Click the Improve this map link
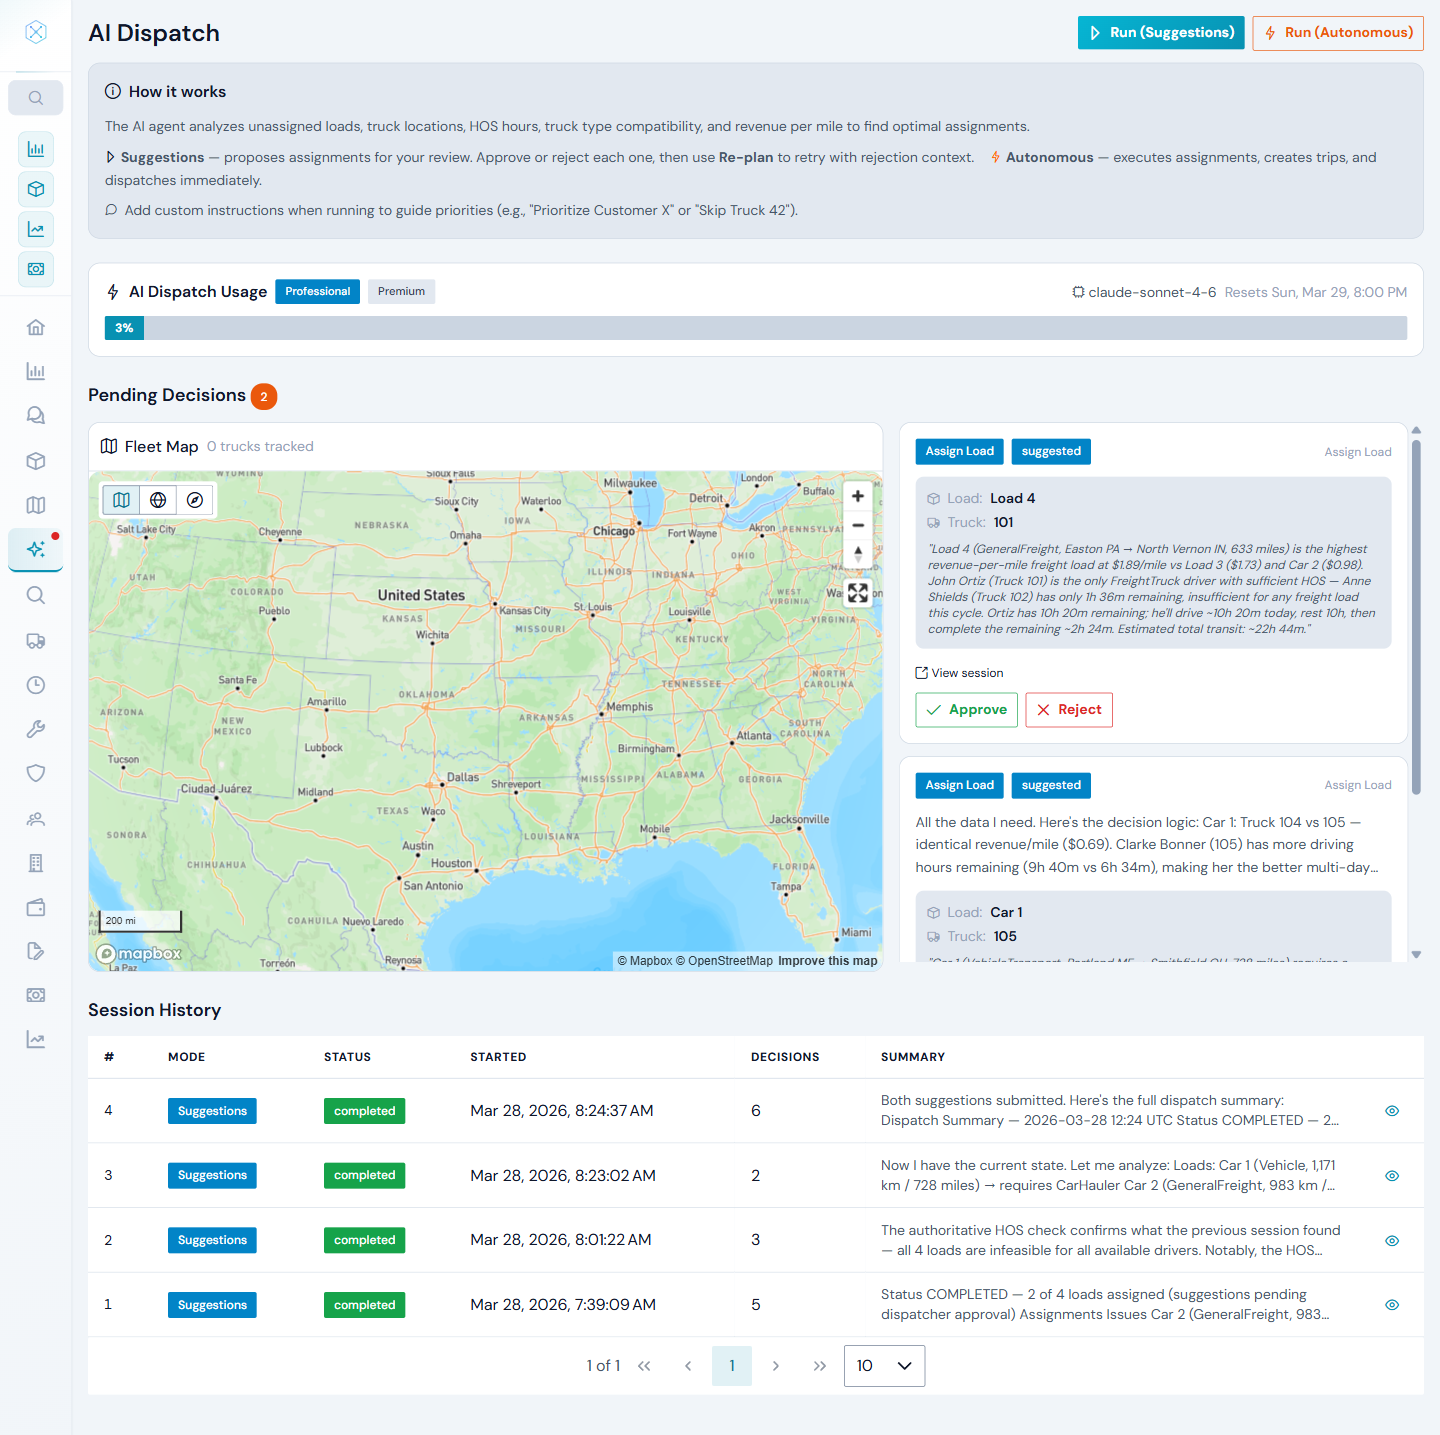 (x=828, y=961)
